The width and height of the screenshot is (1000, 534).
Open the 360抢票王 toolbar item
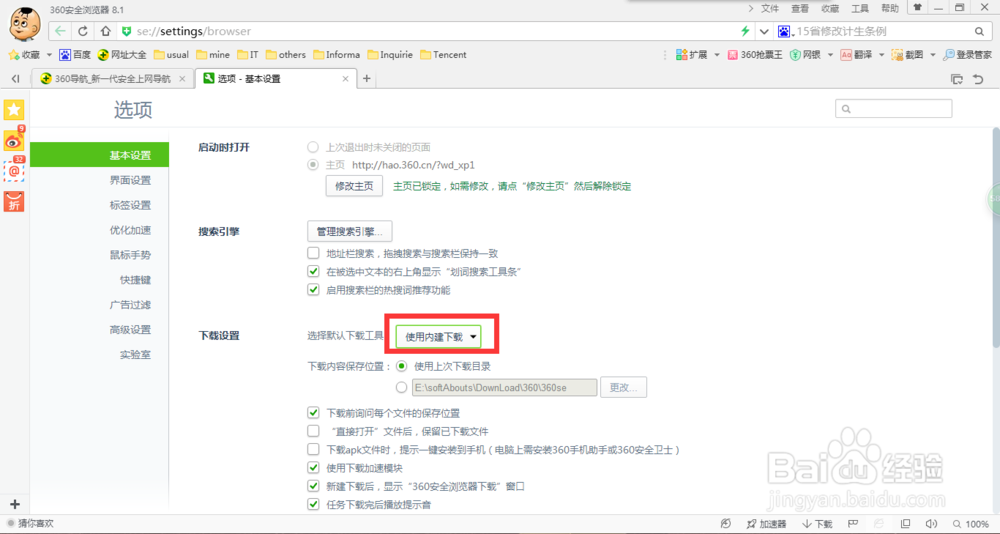click(755, 55)
